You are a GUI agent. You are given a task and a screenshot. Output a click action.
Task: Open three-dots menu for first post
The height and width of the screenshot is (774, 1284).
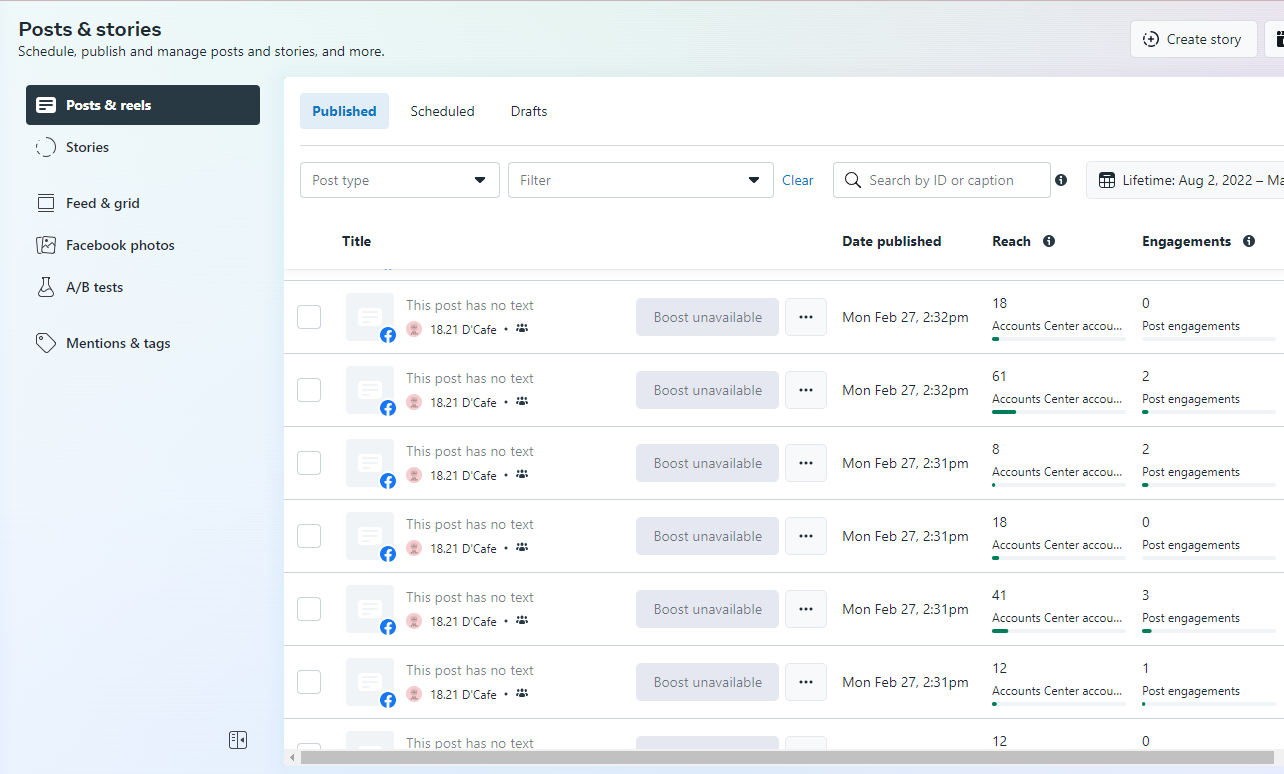[806, 317]
